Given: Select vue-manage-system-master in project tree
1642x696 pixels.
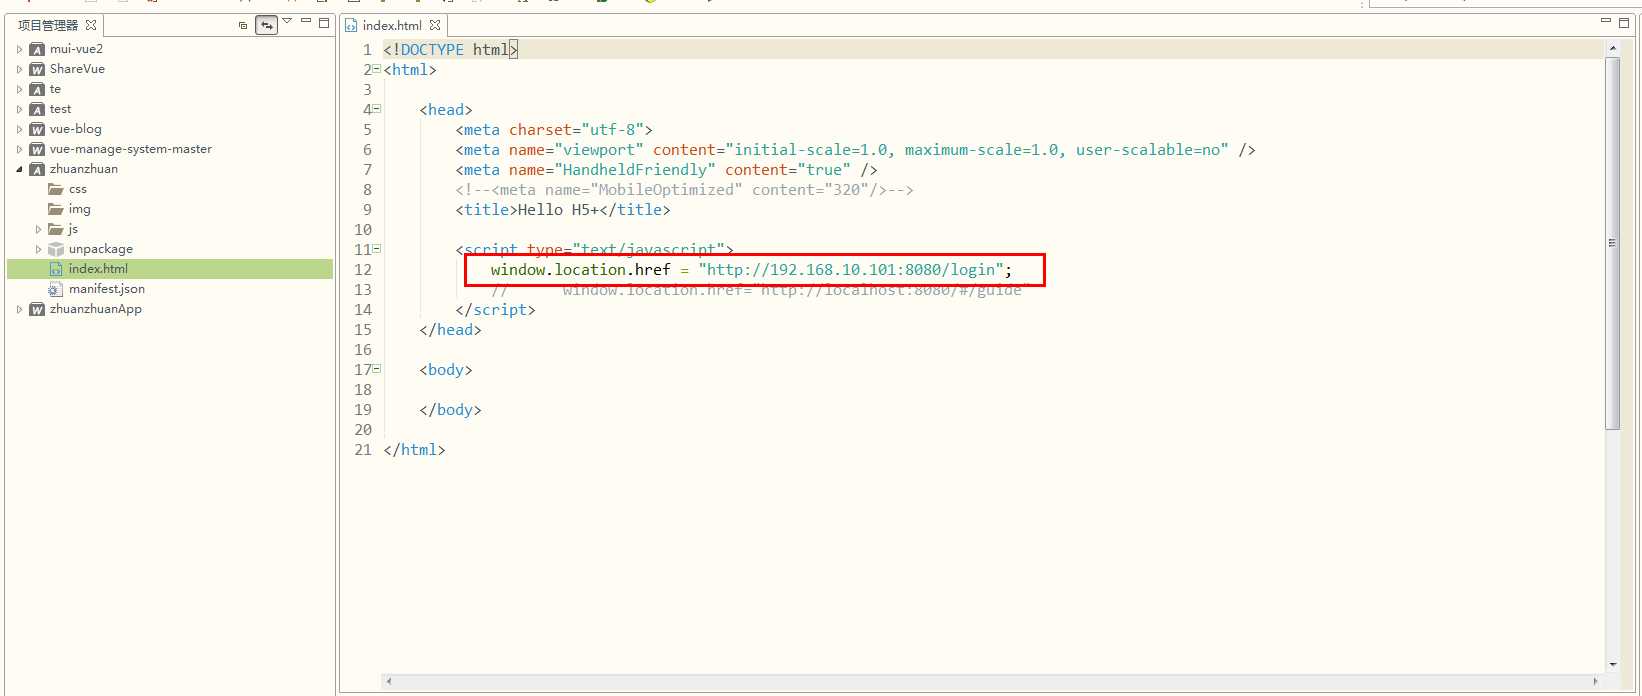Looking at the screenshot, I should 131,149.
